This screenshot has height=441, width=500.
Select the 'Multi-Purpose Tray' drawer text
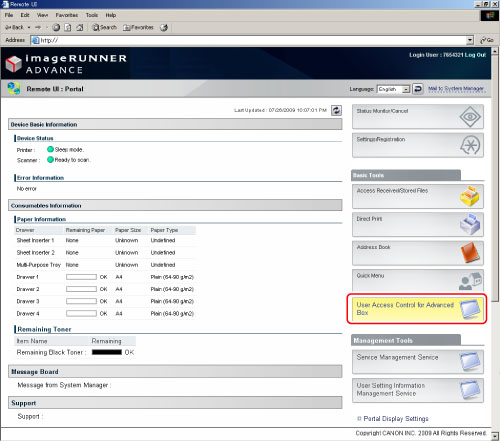[39, 265]
